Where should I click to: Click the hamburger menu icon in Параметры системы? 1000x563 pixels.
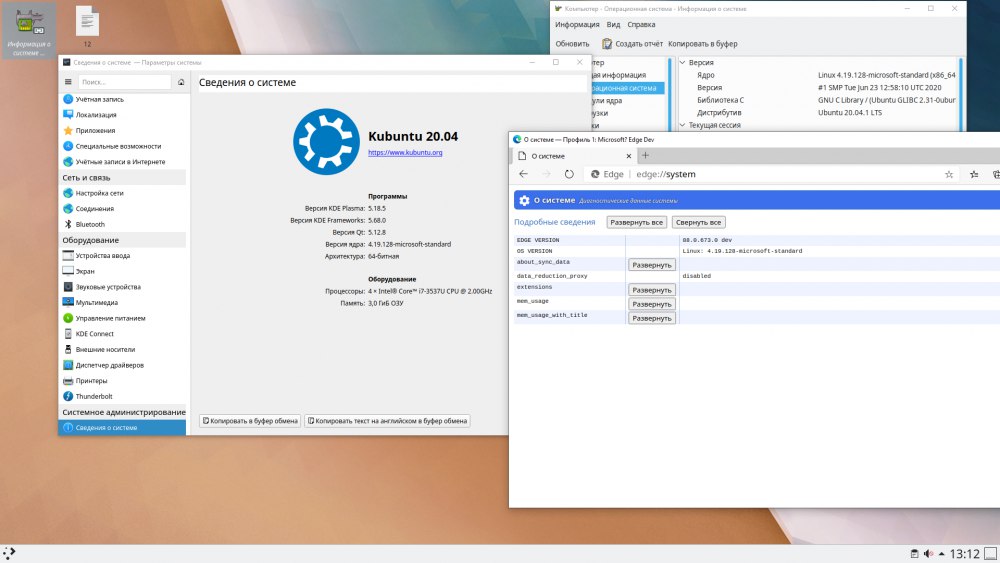pyautogui.click(x=68, y=82)
